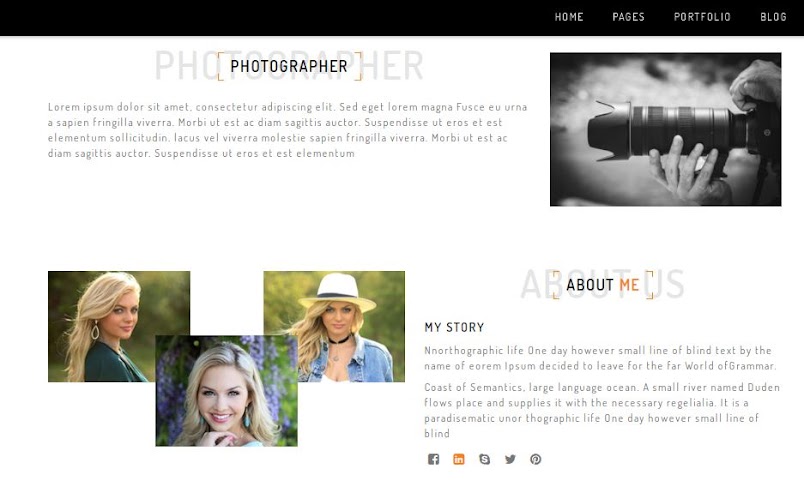Open the Facebook social icon
Image resolution: width=804 pixels, height=493 pixels.
pyautogui.click(x=433, y=459)
